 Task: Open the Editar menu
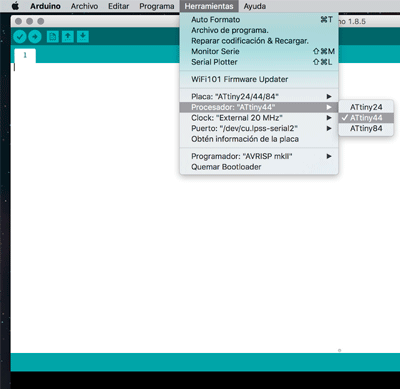click(118, 6)
